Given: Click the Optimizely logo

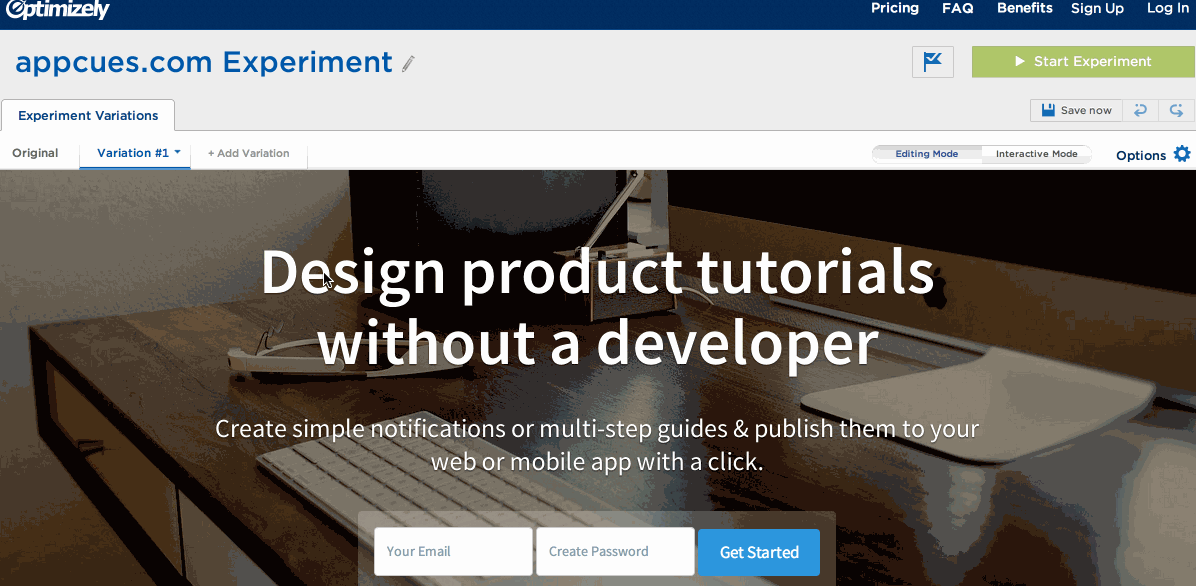Looking at the screenshot, I should tap(57, 9).
